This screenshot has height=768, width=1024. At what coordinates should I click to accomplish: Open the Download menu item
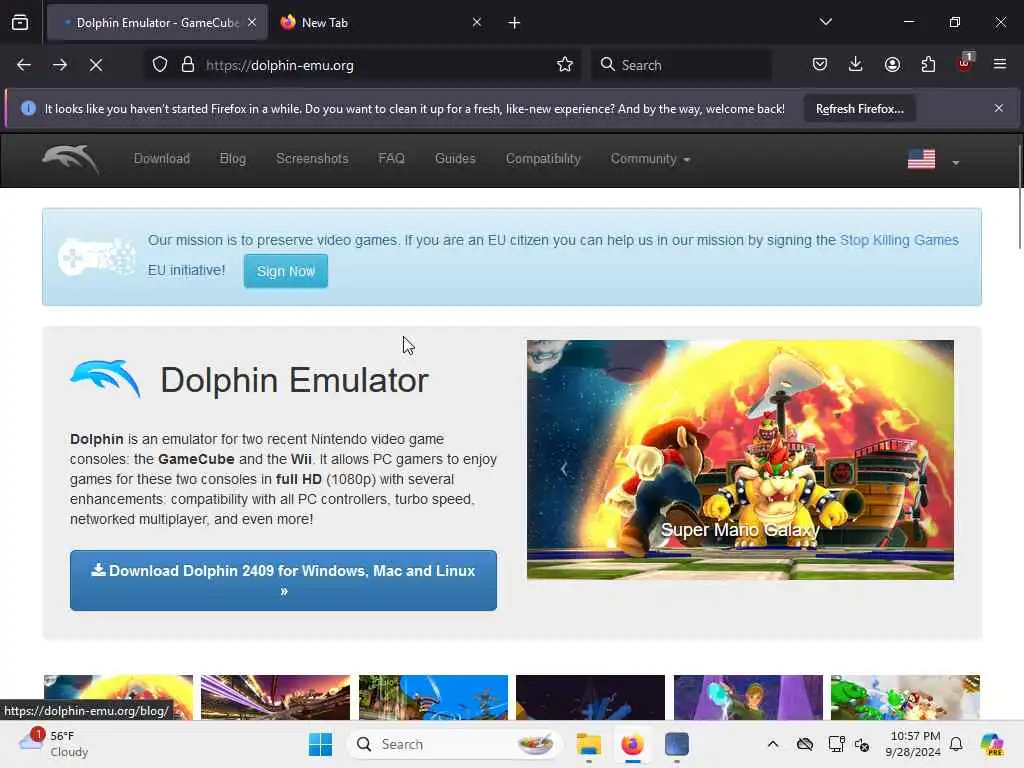pos(162,159)
